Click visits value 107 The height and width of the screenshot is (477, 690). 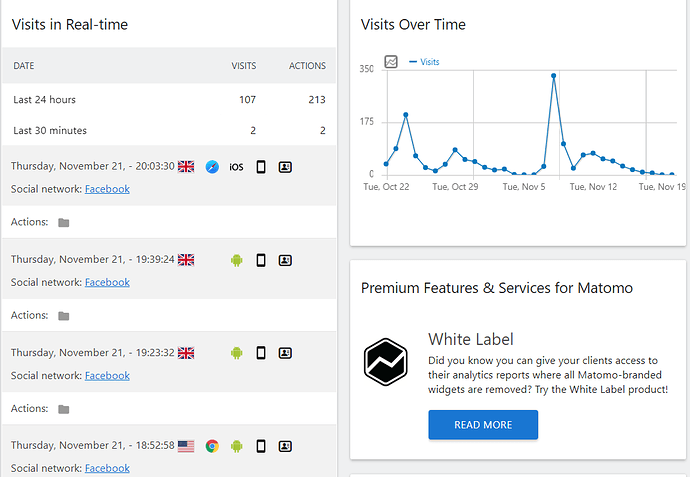point(247,100)
